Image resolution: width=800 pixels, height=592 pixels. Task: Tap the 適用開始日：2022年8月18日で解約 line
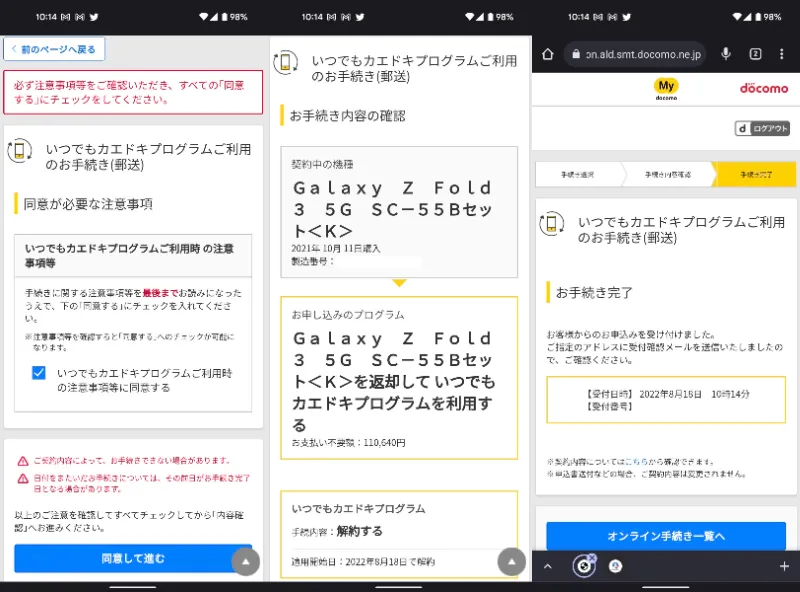(x=363, y=562)
